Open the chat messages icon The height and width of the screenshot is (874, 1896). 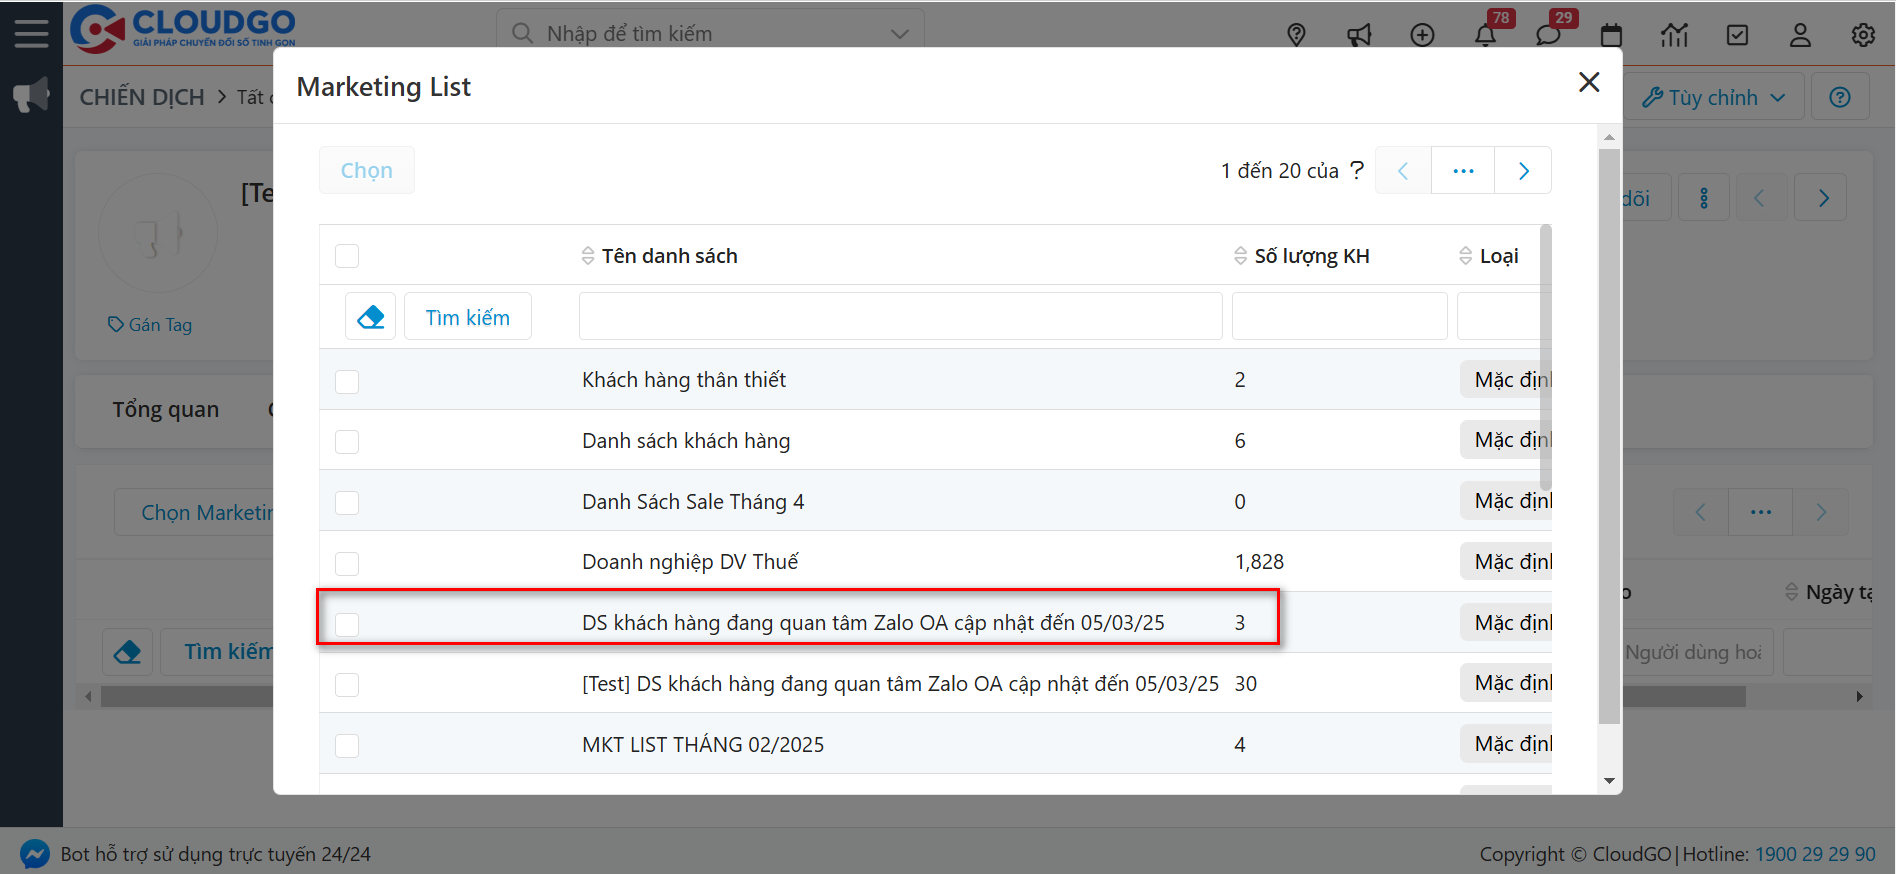coord(1548,35)
